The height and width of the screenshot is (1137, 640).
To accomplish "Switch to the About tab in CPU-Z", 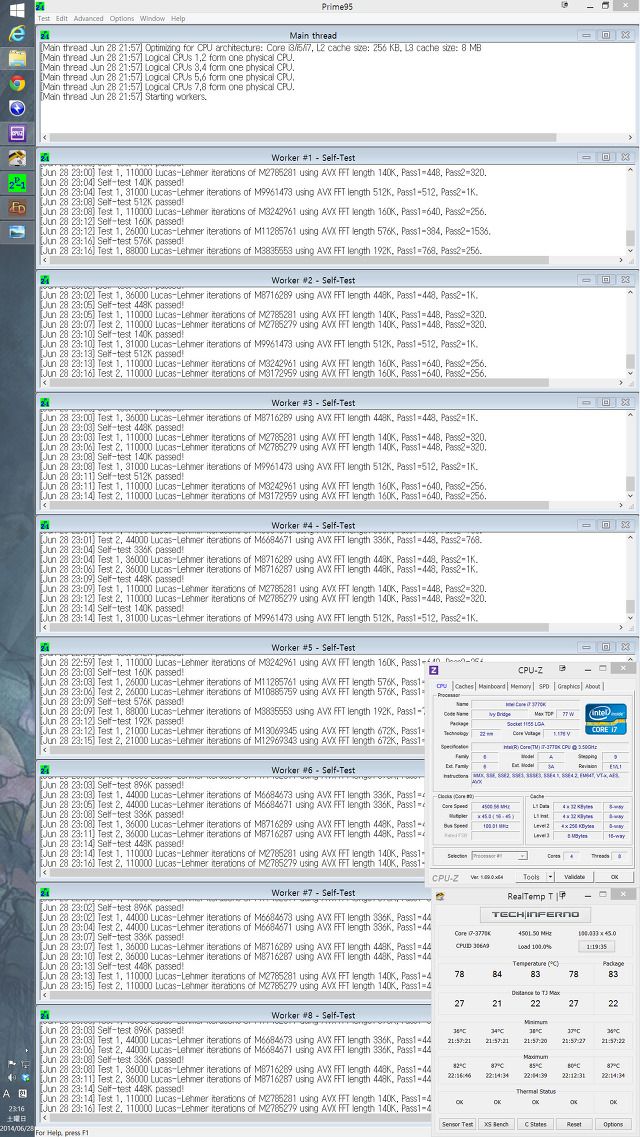I will [x=593, y=686].
